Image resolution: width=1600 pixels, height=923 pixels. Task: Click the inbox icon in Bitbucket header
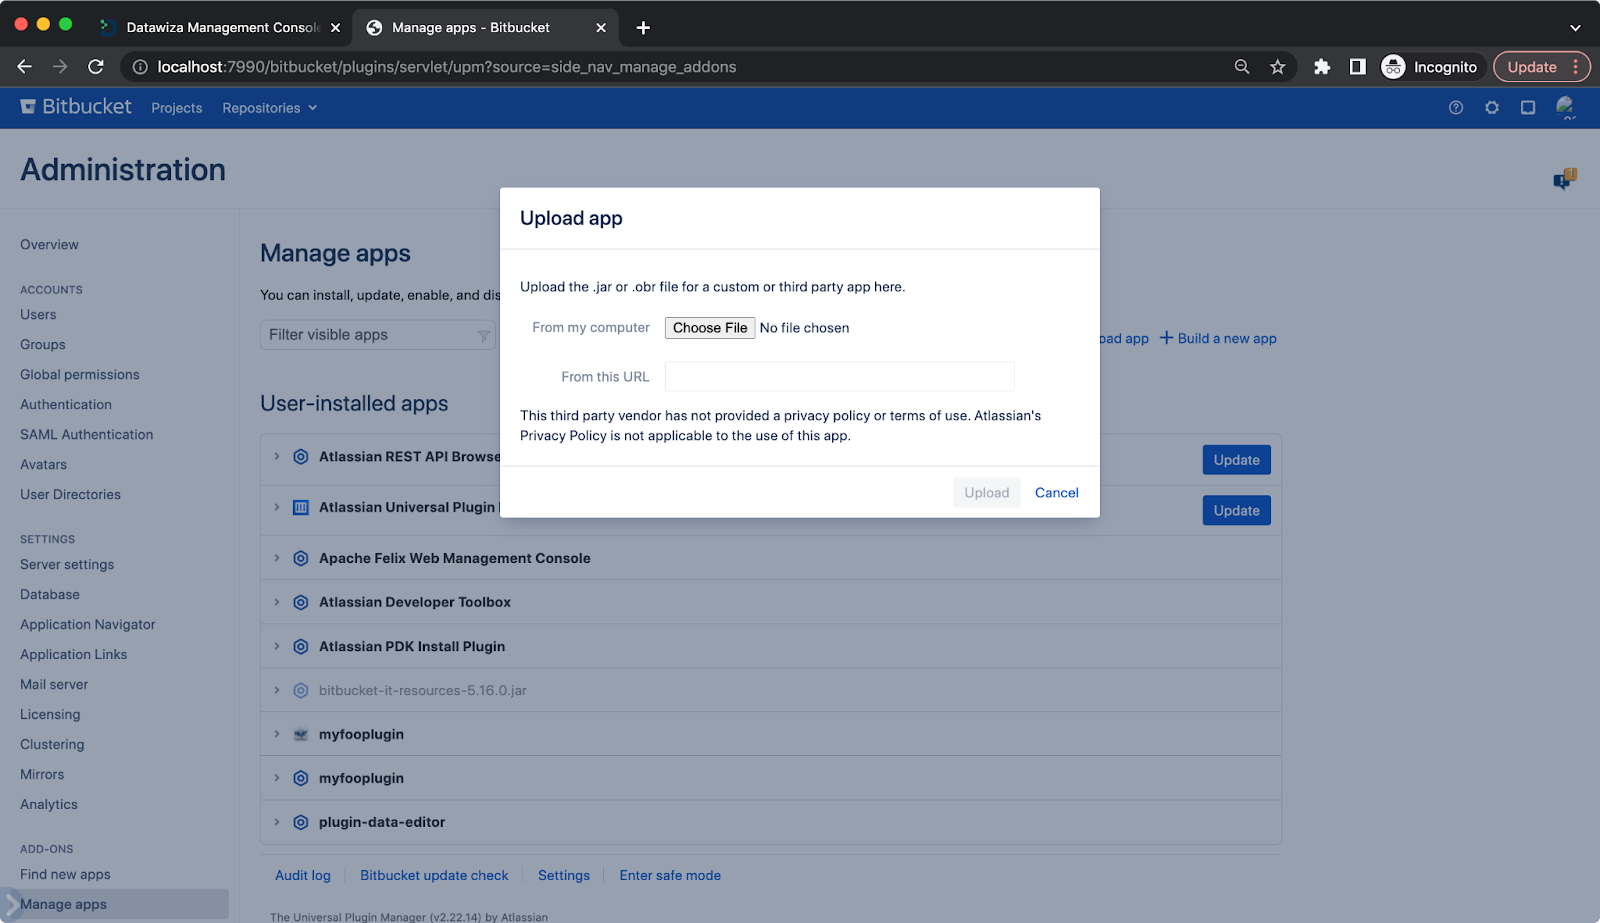[x=1528, y=107]
